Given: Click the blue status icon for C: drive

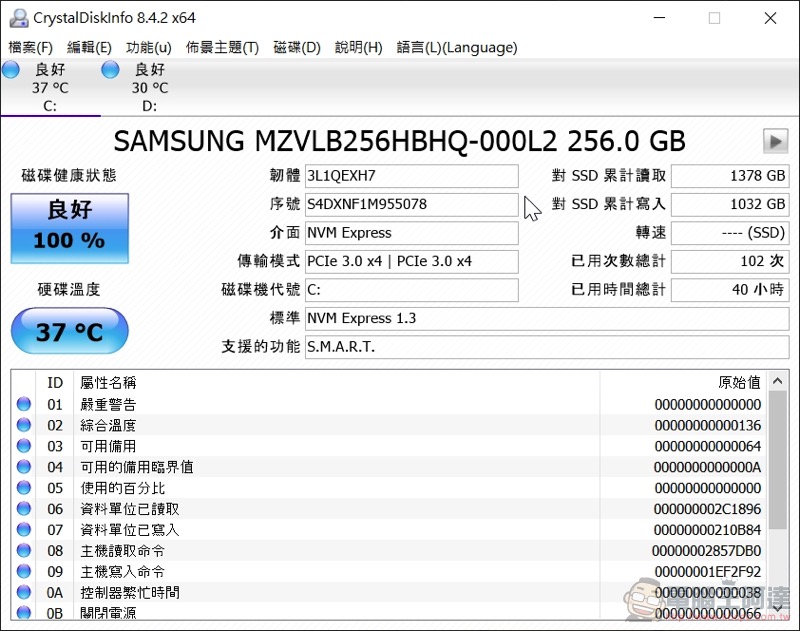Looking at the screenshot, I should coord(11,69).
